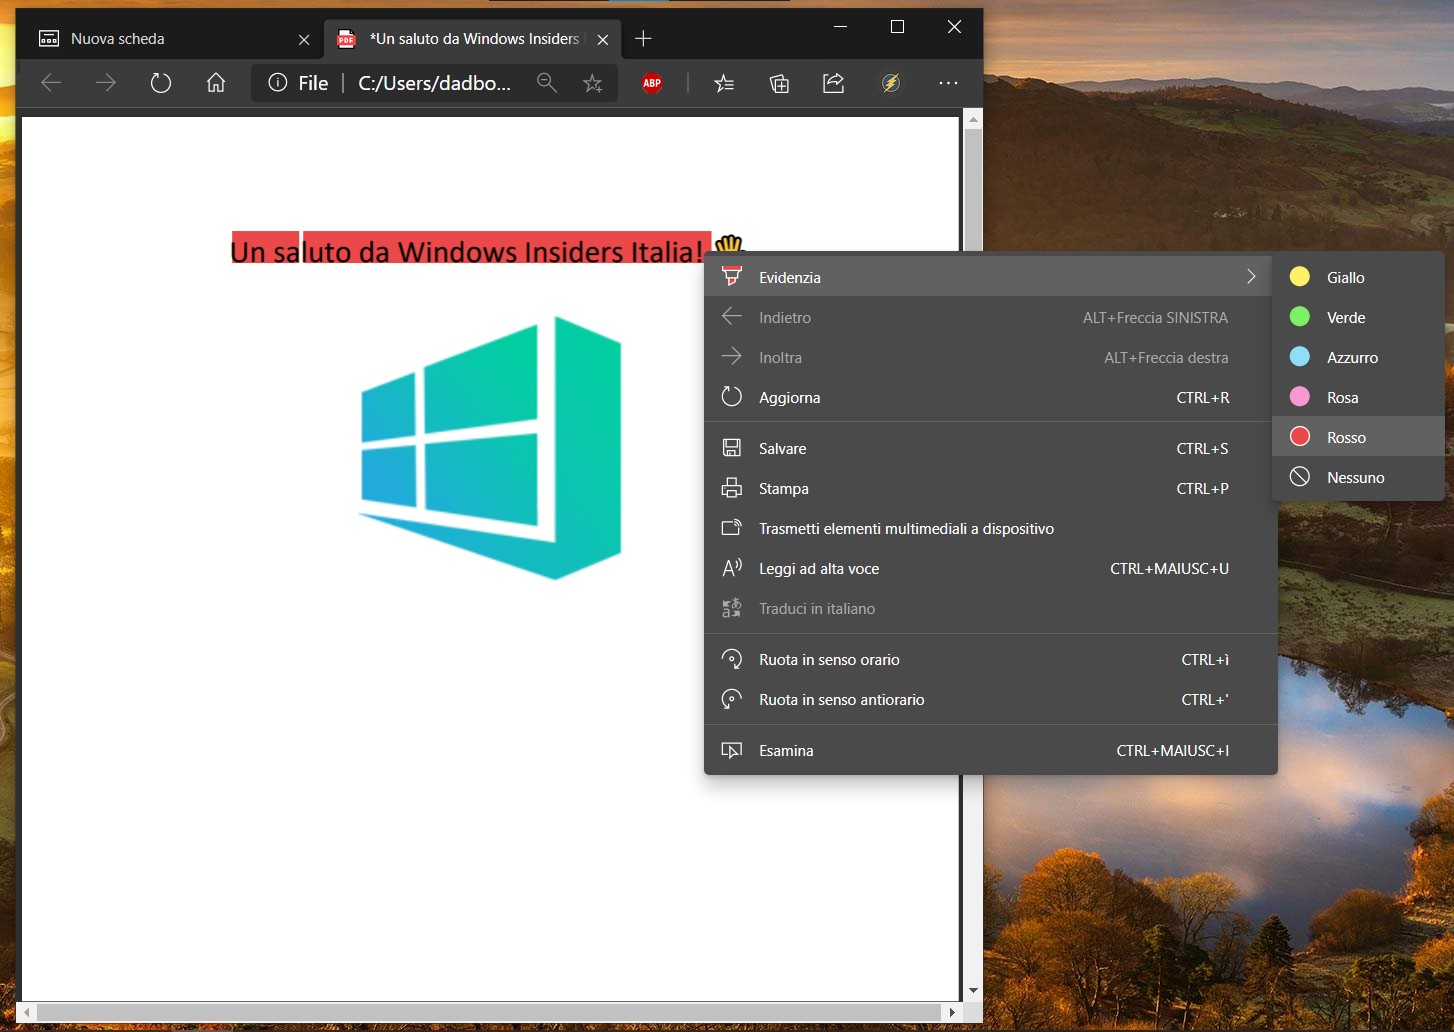Click the Share icon in toolbar
This screenshot has width=1454, height=1032.
[834, 83]
